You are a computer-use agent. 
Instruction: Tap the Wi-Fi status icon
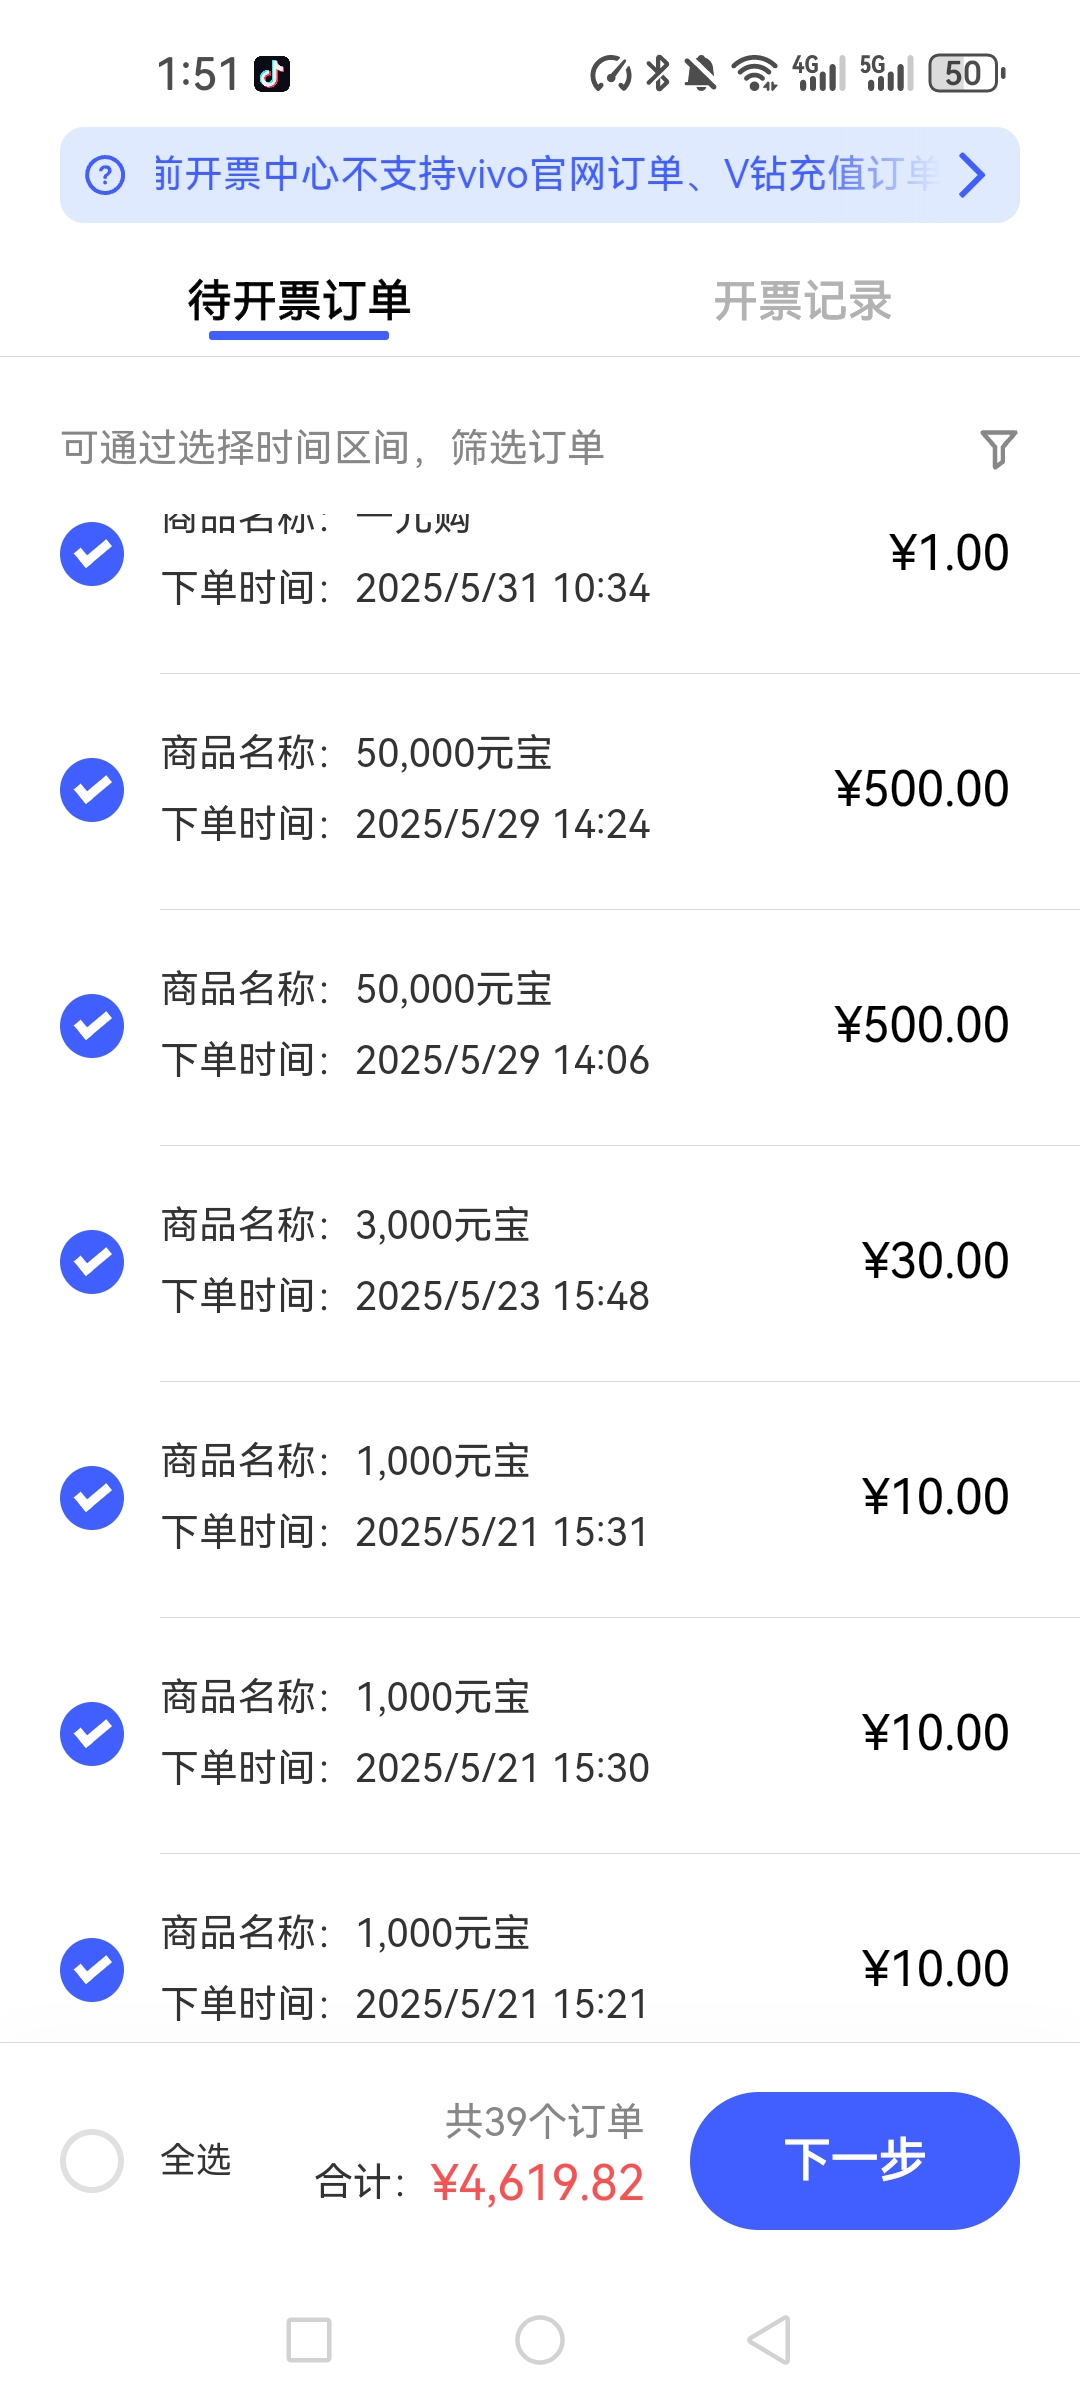coord(755,73)
